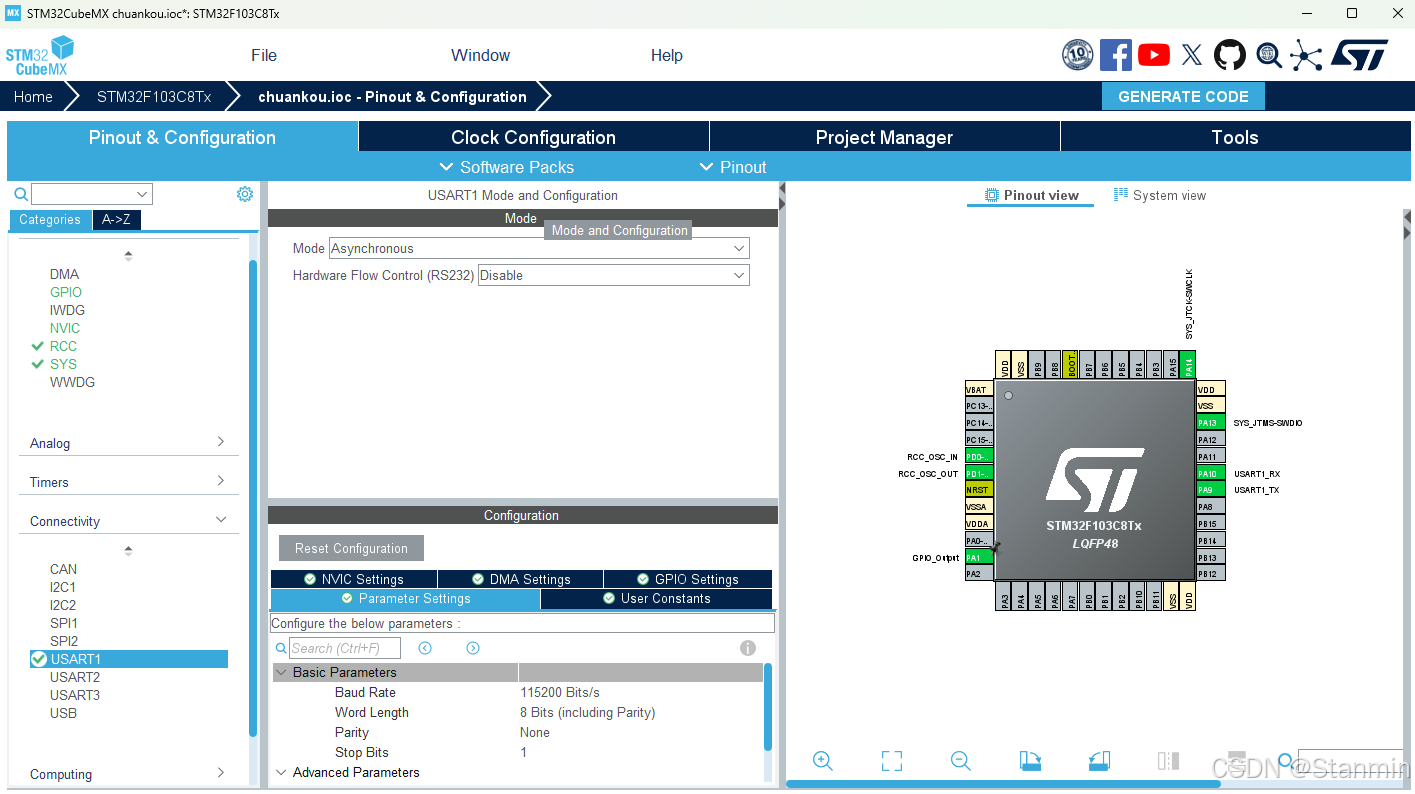Click the GENERATE CODE button
Viewport: 1415px width, 794px height.
pyautogui.click(x=1183, y=96)
